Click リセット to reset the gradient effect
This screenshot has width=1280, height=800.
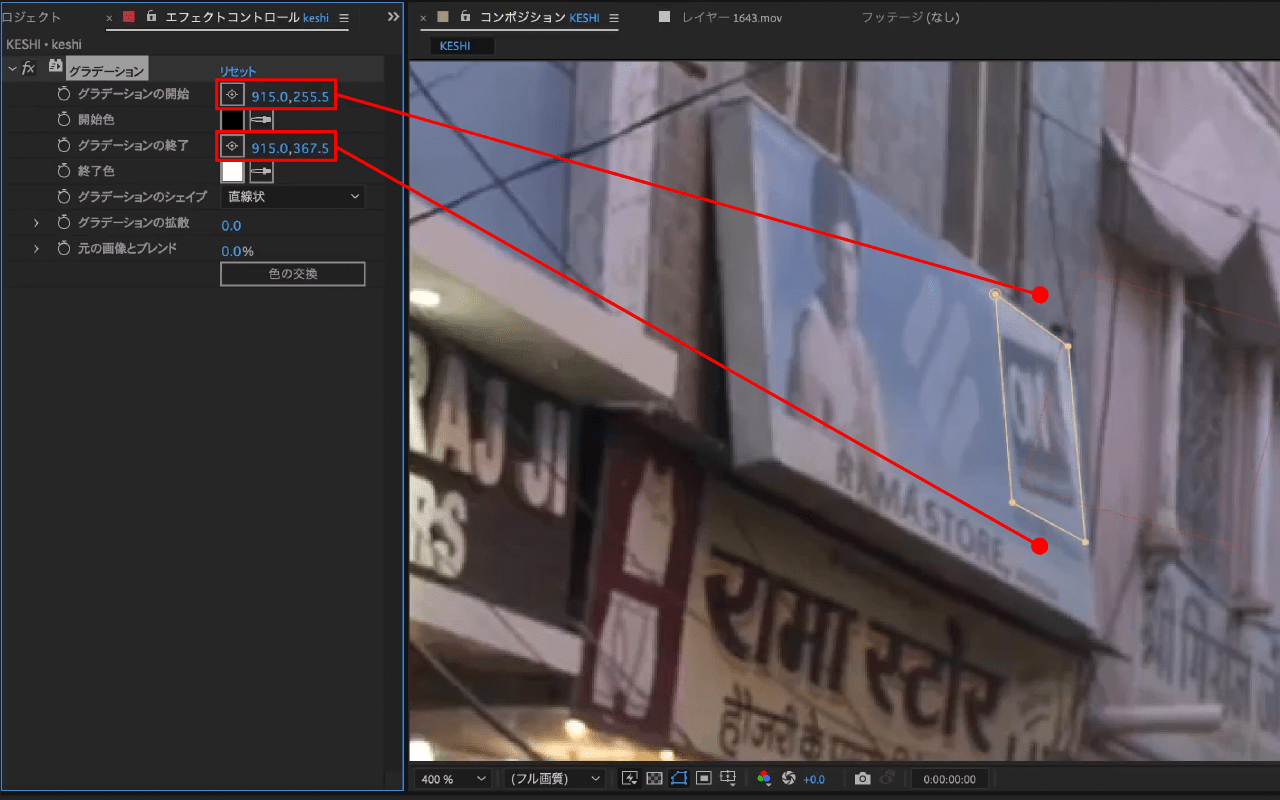[238, 71]
